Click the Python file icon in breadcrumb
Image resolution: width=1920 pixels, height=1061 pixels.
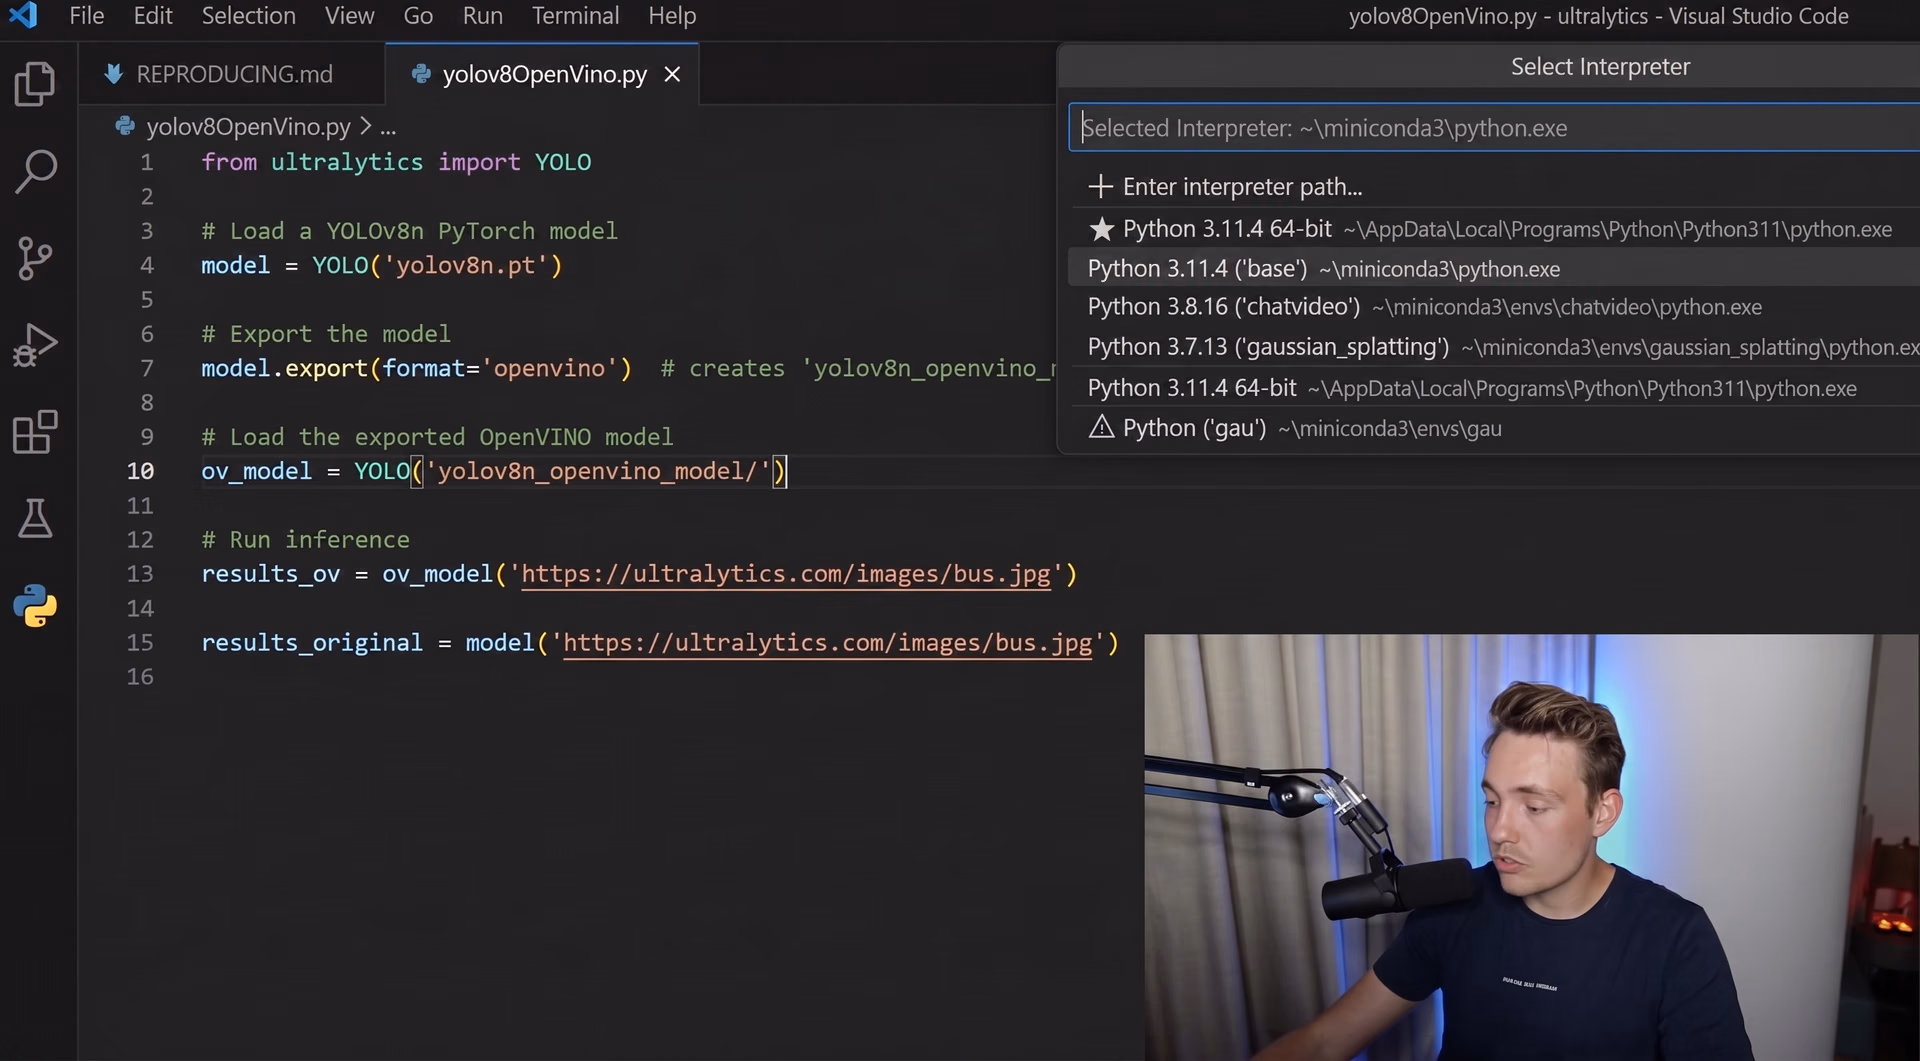click(125, 126)
